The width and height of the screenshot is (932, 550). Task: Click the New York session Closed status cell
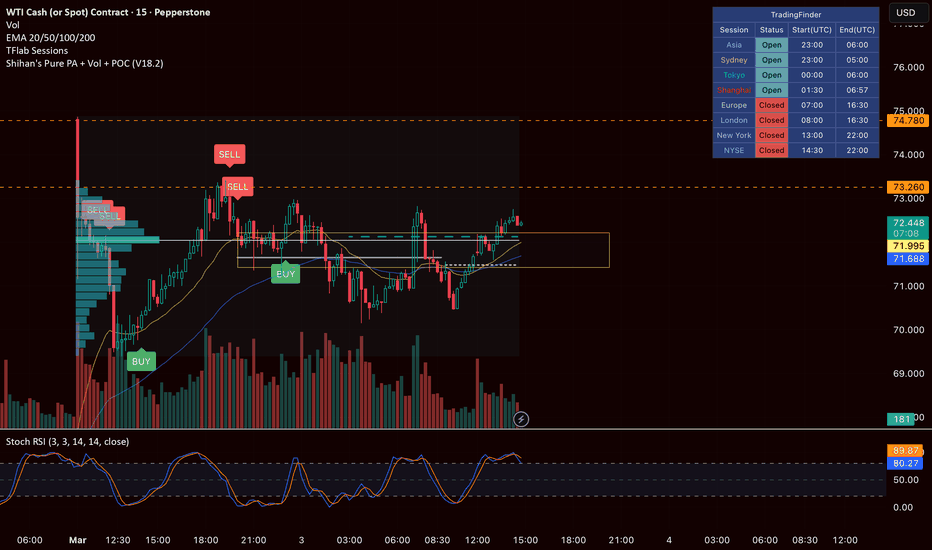click(x=771, y=135)
